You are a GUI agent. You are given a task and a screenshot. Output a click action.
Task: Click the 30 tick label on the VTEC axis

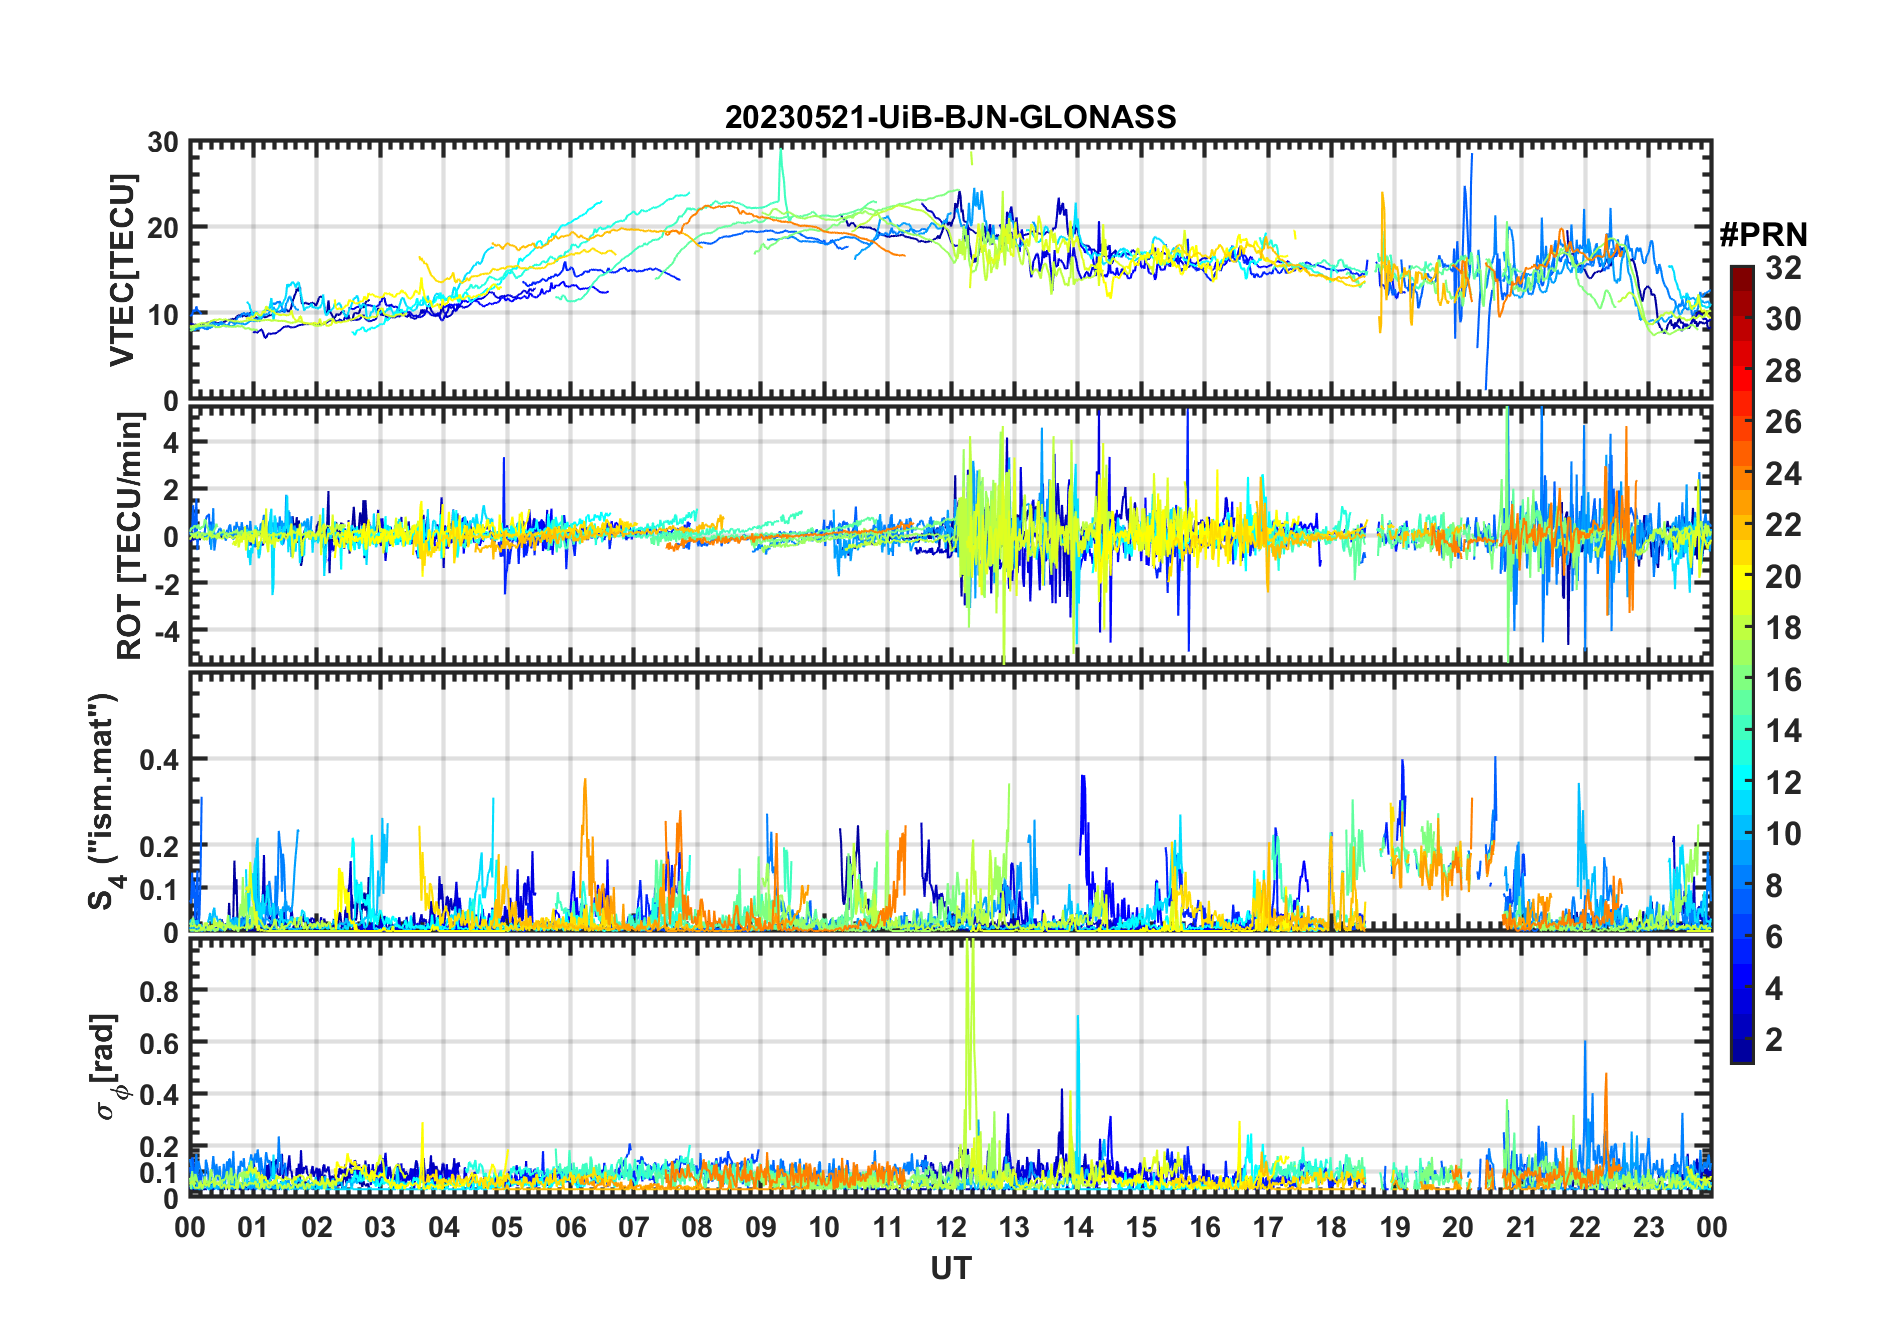pos(163,143)
